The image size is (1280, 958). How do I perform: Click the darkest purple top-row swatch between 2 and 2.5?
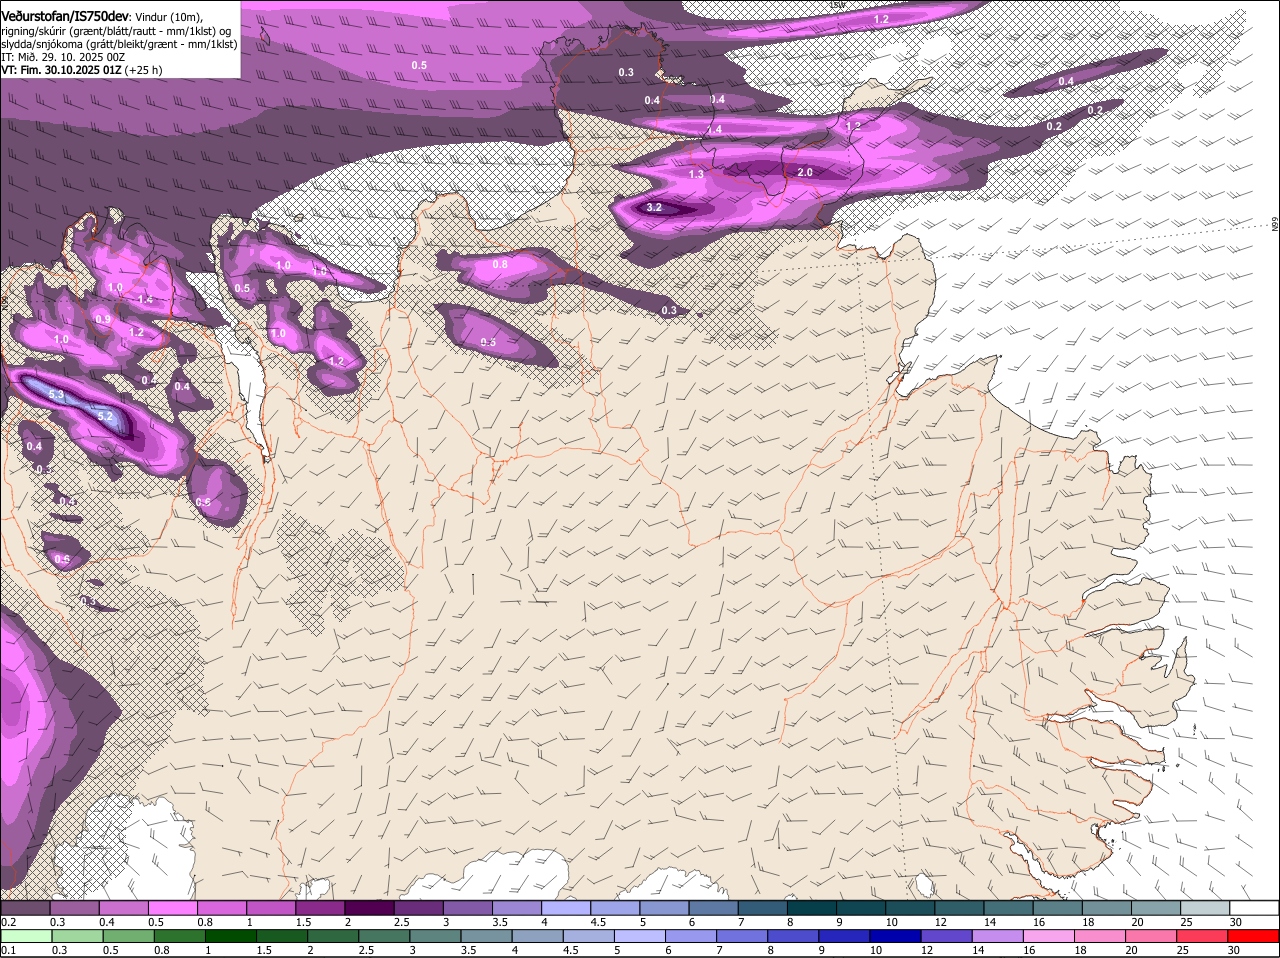[369, 908]
